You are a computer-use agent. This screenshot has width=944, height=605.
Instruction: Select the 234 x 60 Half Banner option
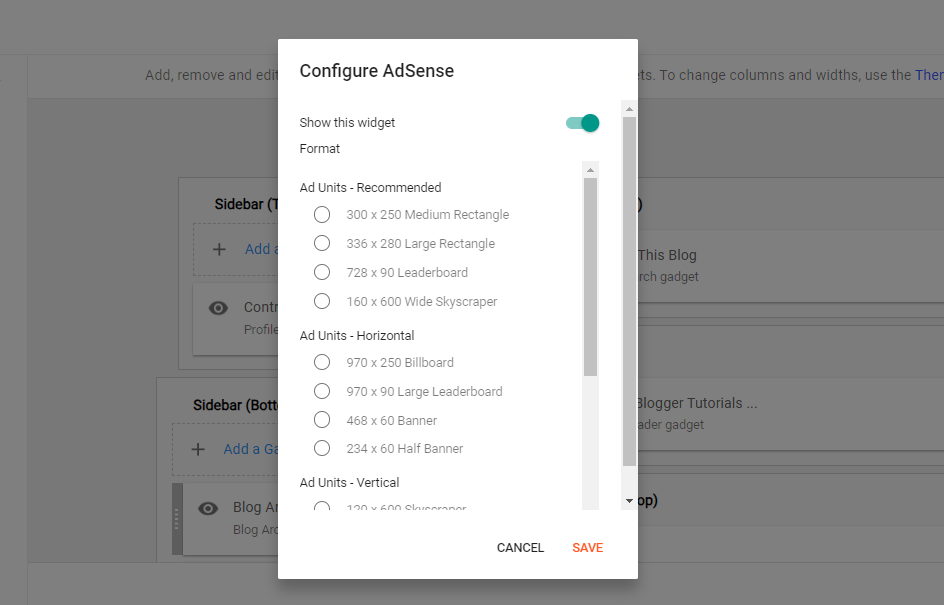[321, 448]
